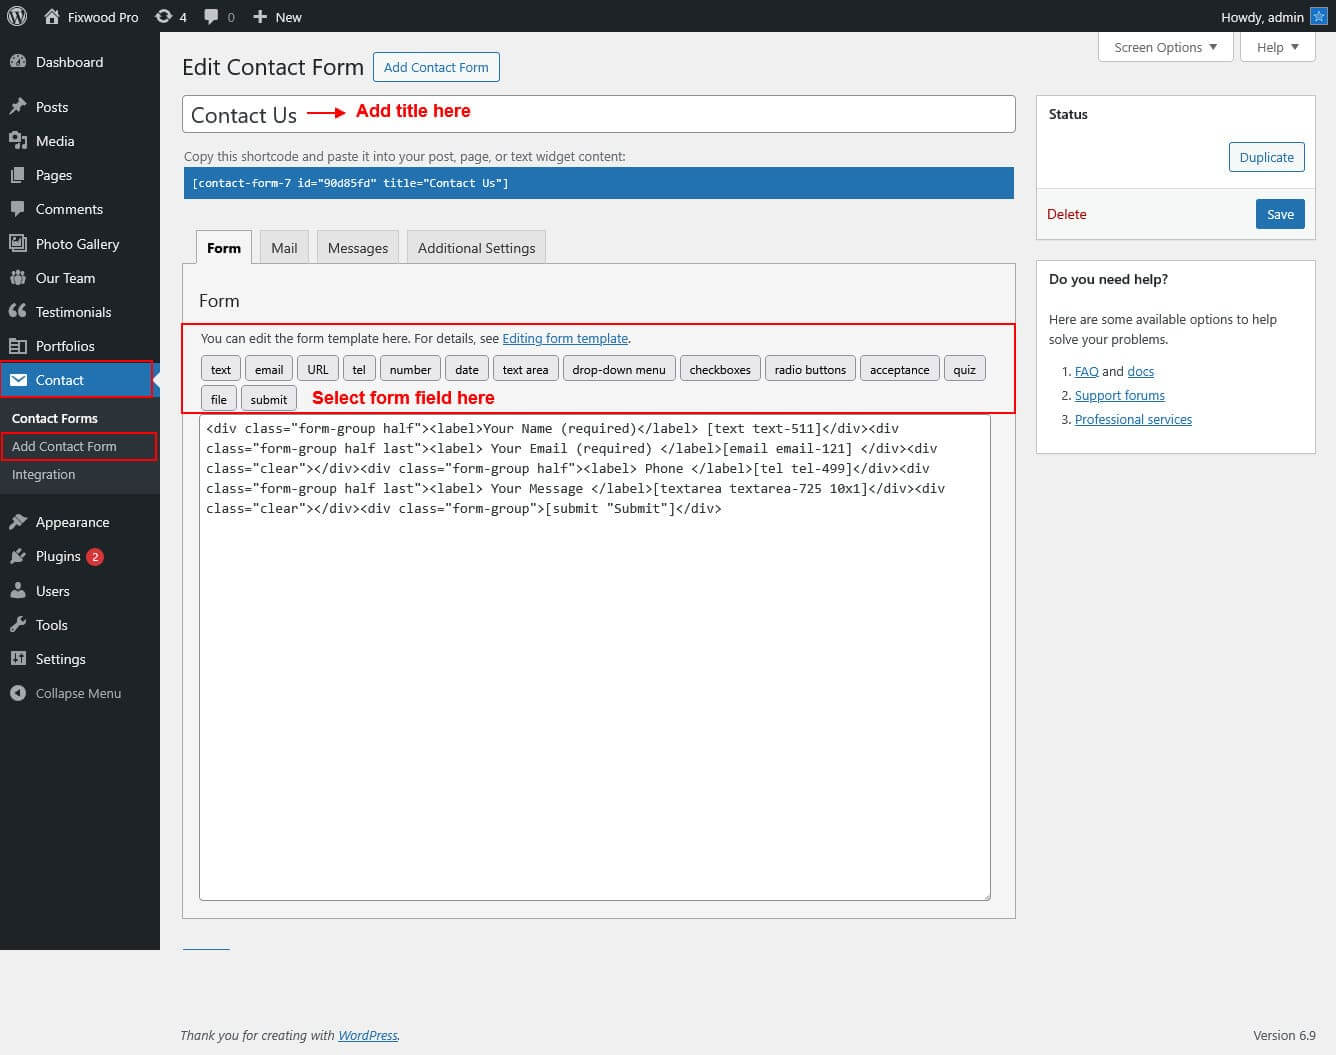This screenshot has width=1336, height=1055.
Task: Open the updates icon showing 4
Action: 163,16
